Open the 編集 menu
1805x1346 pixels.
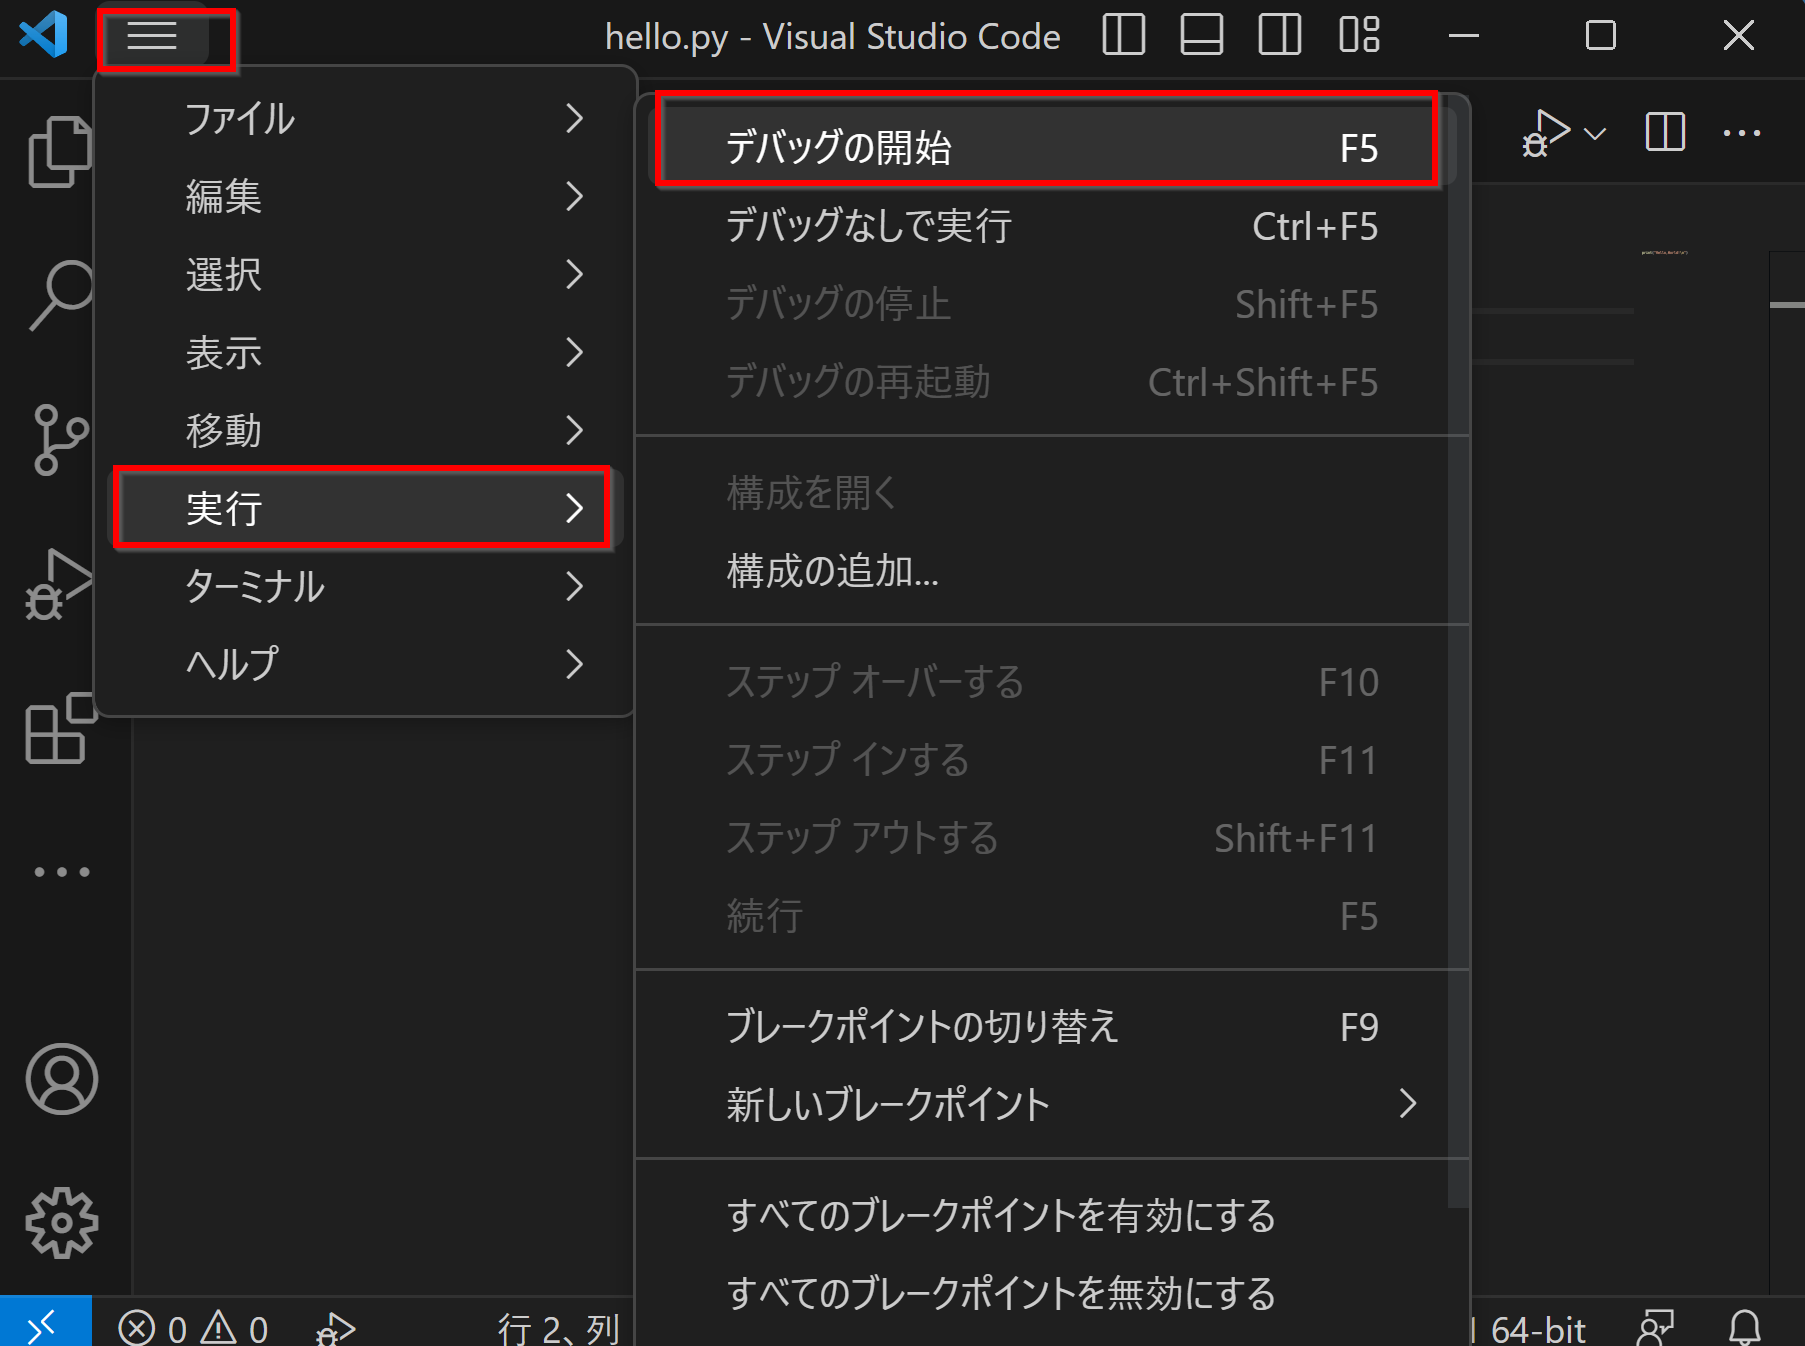pyautogui.click(x=365, y=196)
